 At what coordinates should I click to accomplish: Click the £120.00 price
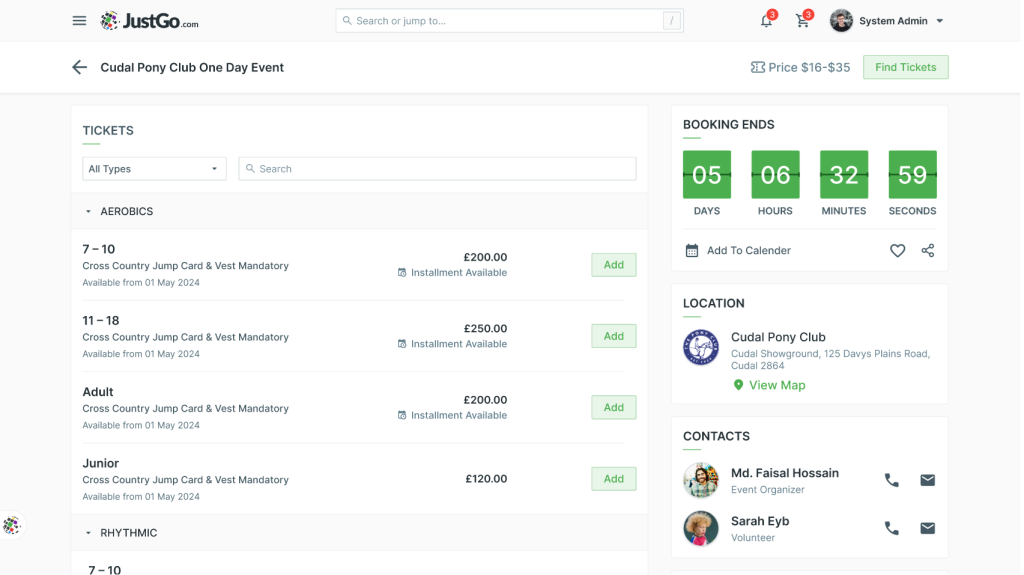(x=486, y=479)
